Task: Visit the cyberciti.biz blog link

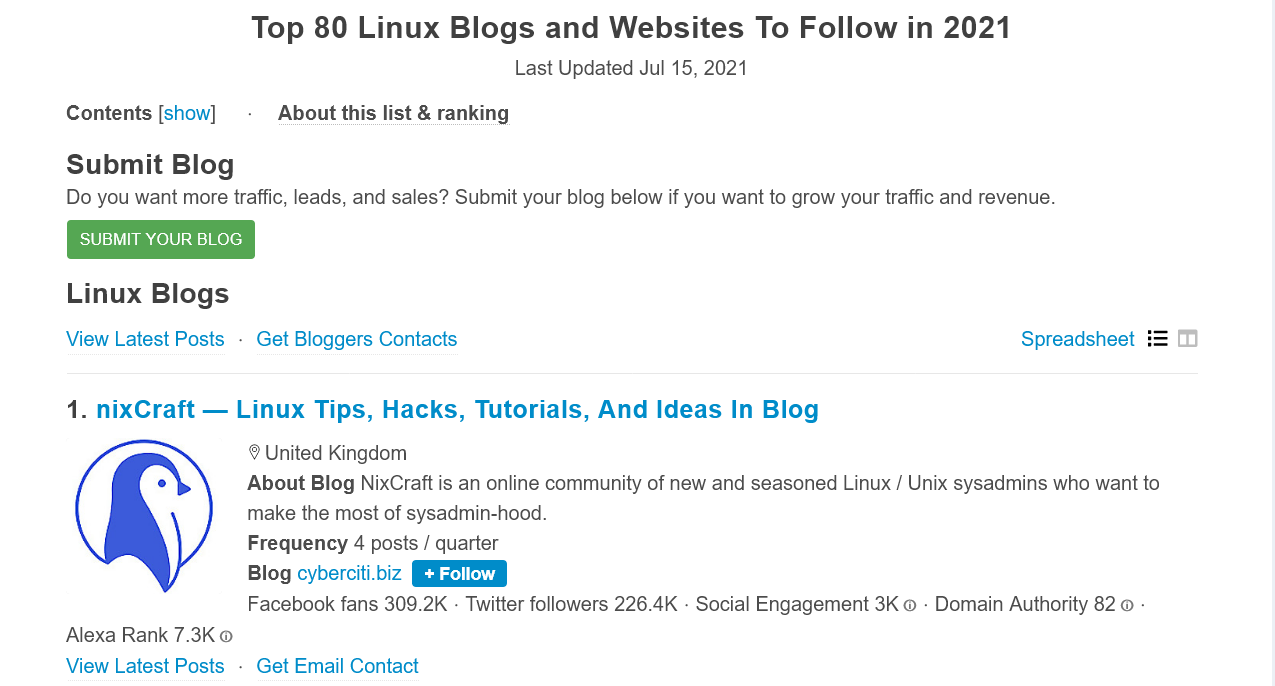Action: (349, 573)
